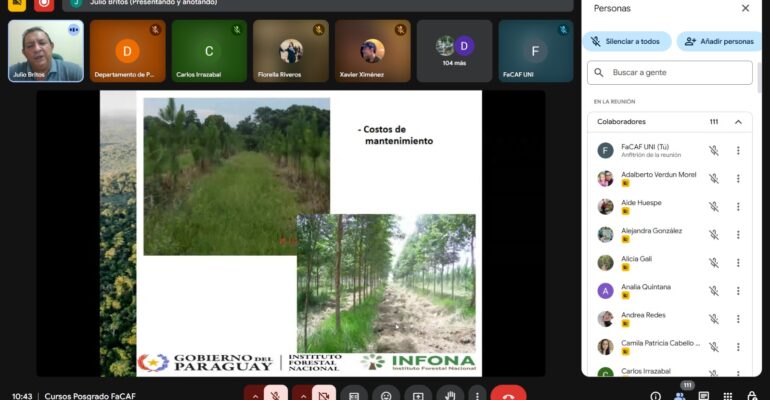Select Julio Britos video tile
The width and height of the screenshot is (770, 400).
point(46,51)
